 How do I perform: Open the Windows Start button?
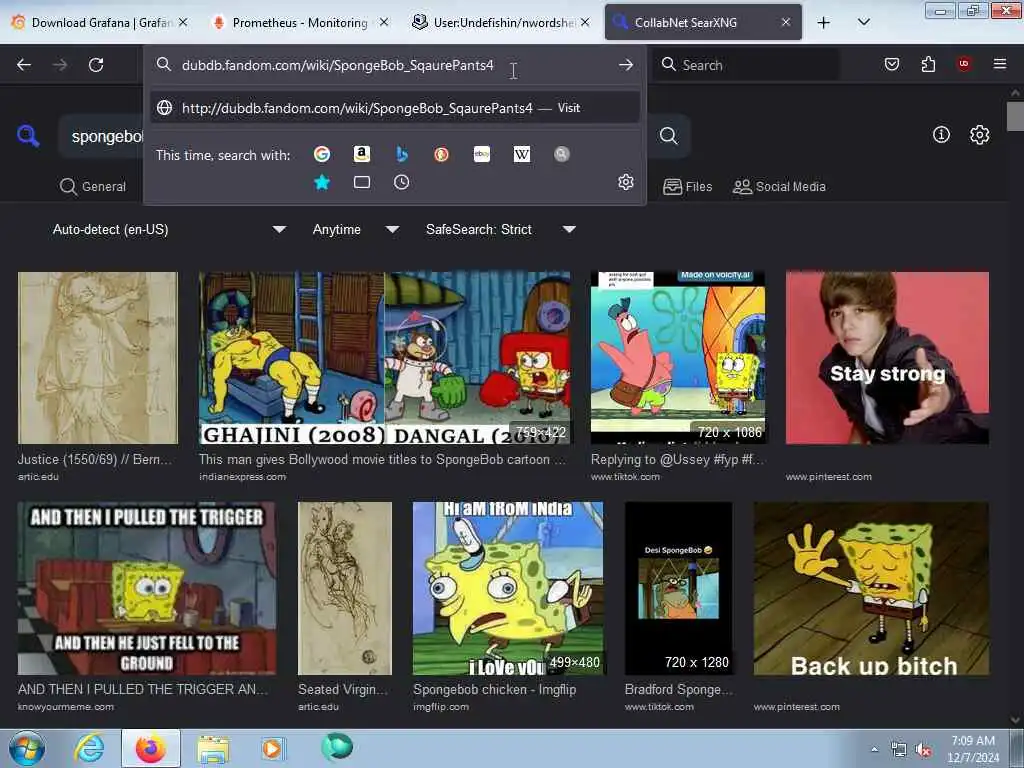tap(27, 748)
